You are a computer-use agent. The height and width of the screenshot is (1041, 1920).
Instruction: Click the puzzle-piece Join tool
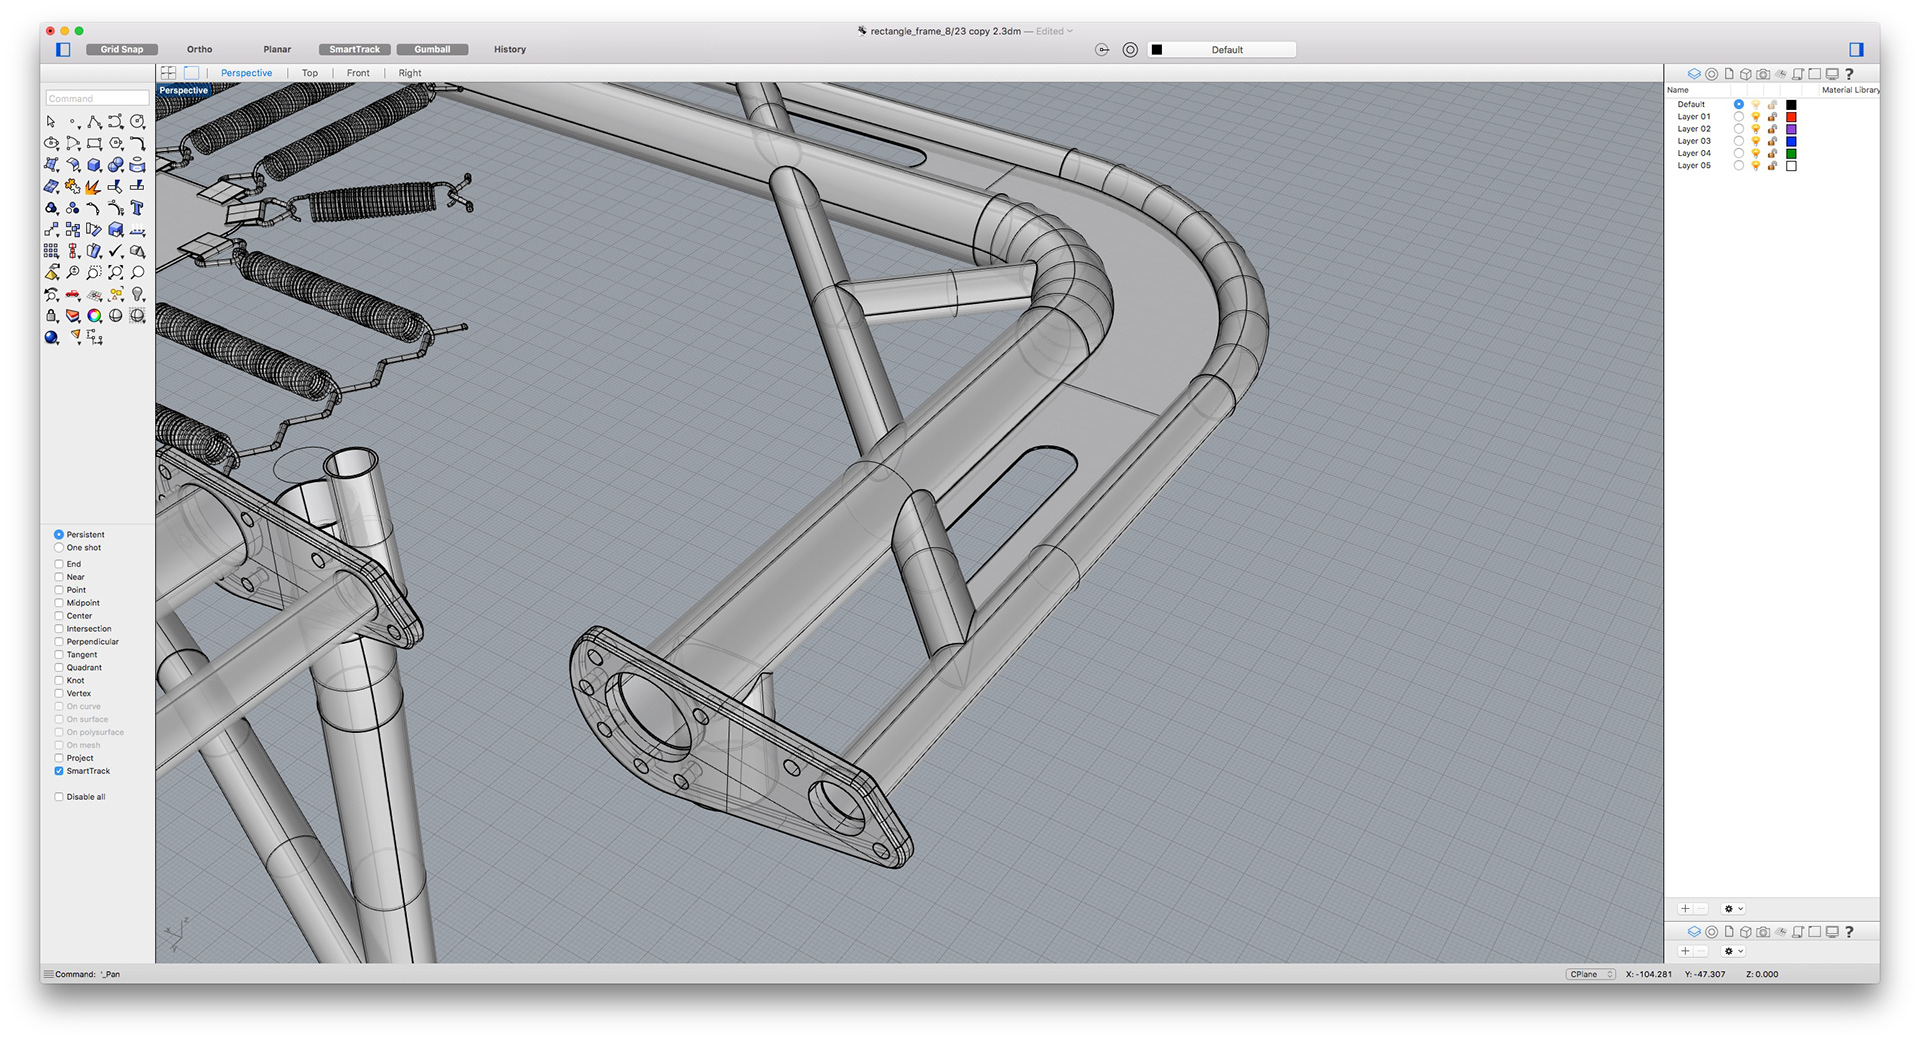[x=73, y=186]
